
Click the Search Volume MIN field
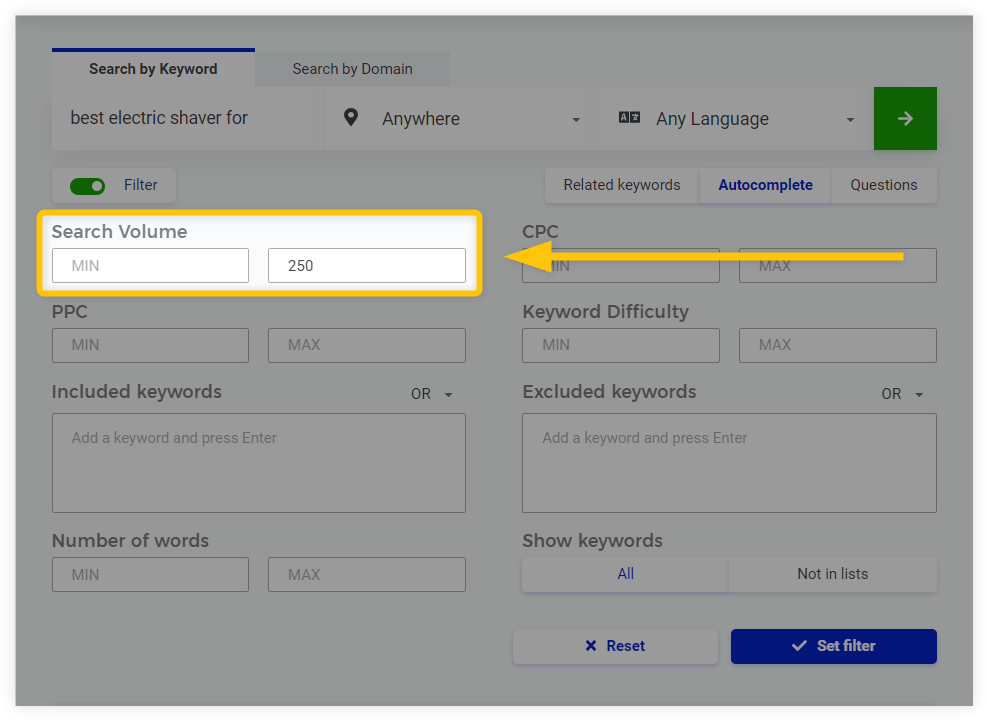point(150,266)
